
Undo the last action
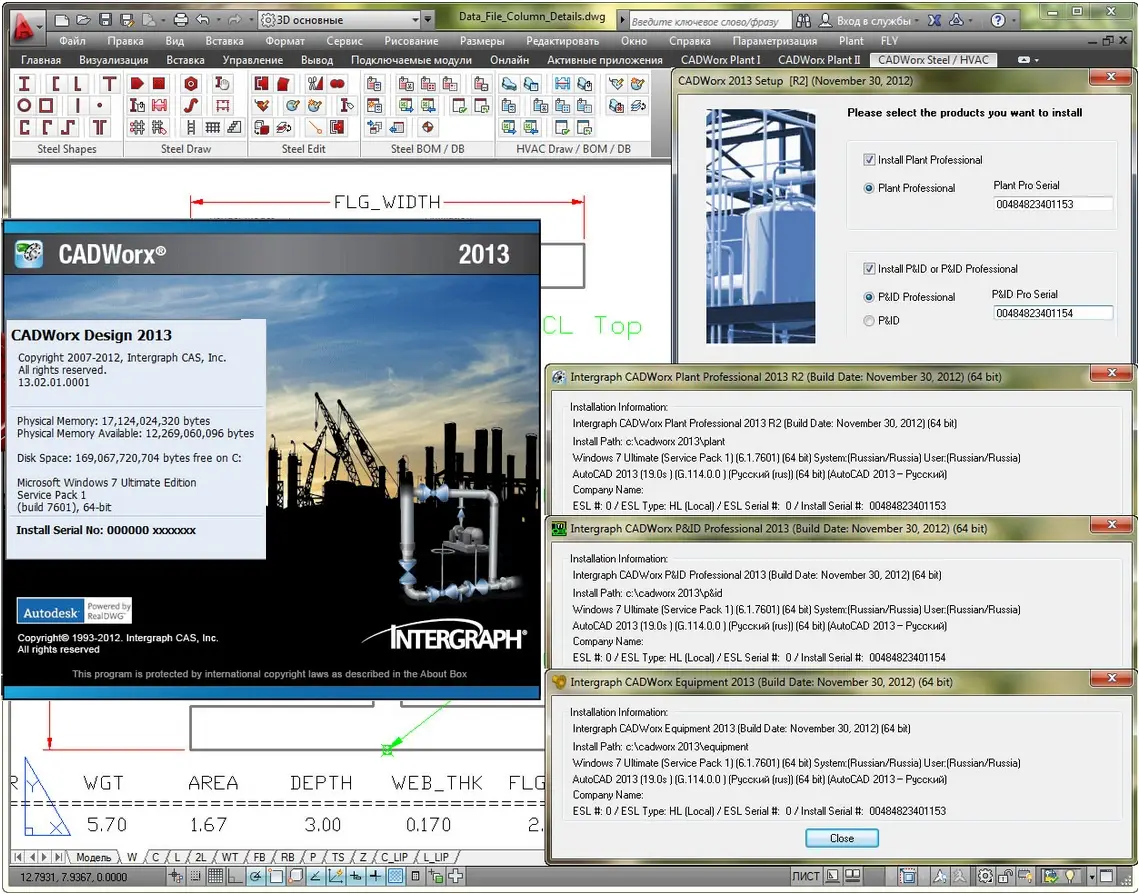(x=203, y=20)
